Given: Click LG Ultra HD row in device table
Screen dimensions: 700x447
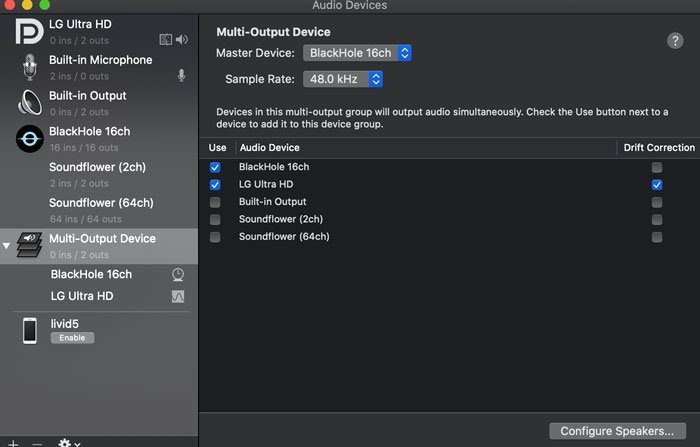Looking at the screenshot, I should pos(449,184).
